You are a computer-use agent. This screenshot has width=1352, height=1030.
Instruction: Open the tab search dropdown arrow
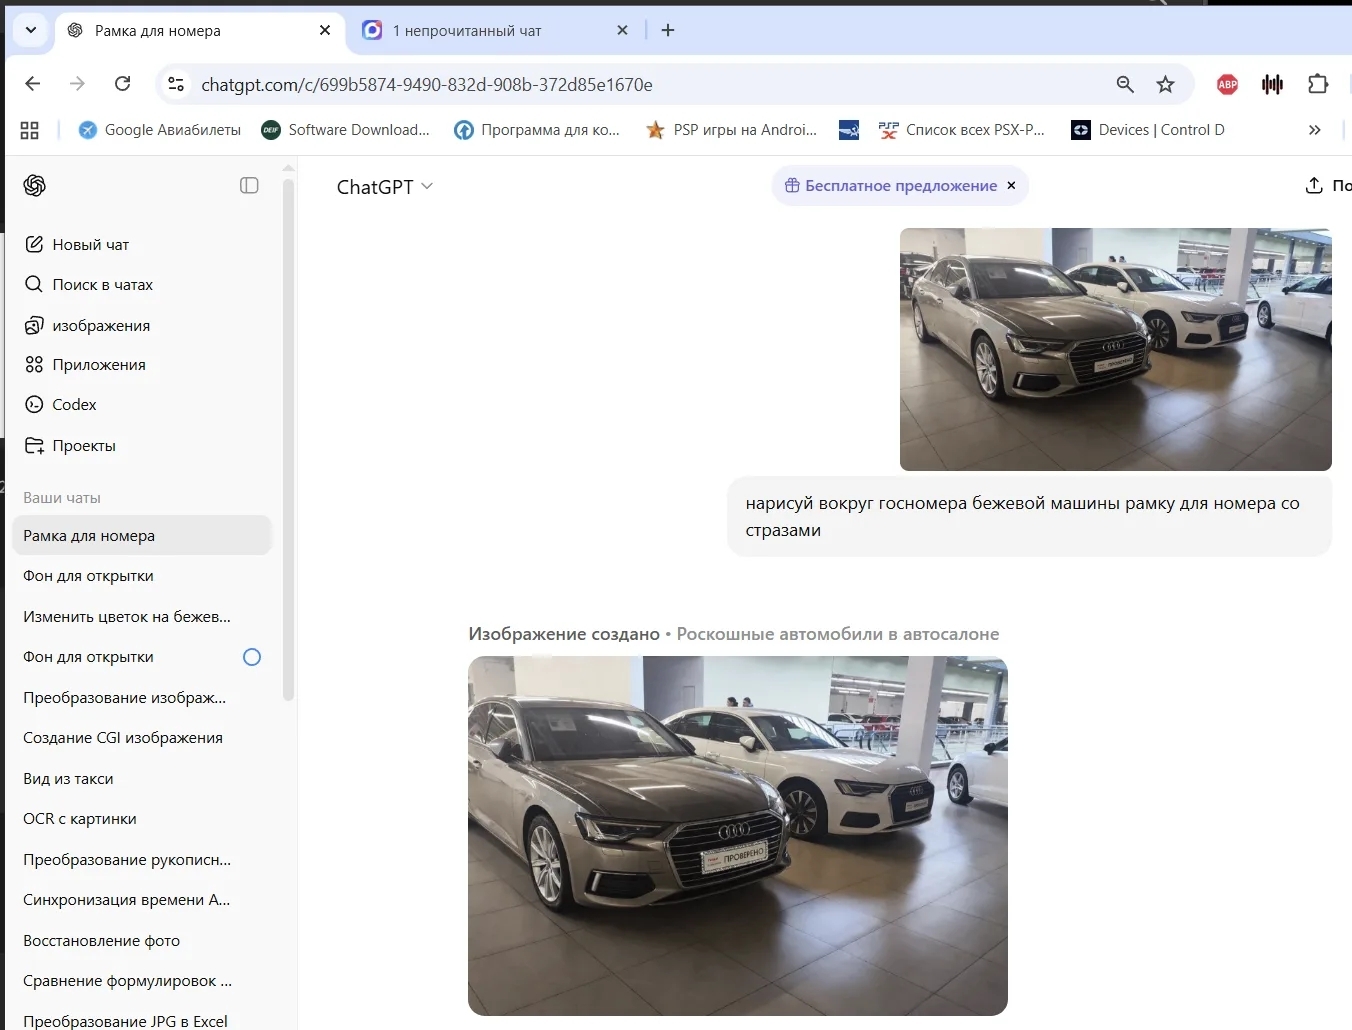pyautogui.click(x=31, y=30)
